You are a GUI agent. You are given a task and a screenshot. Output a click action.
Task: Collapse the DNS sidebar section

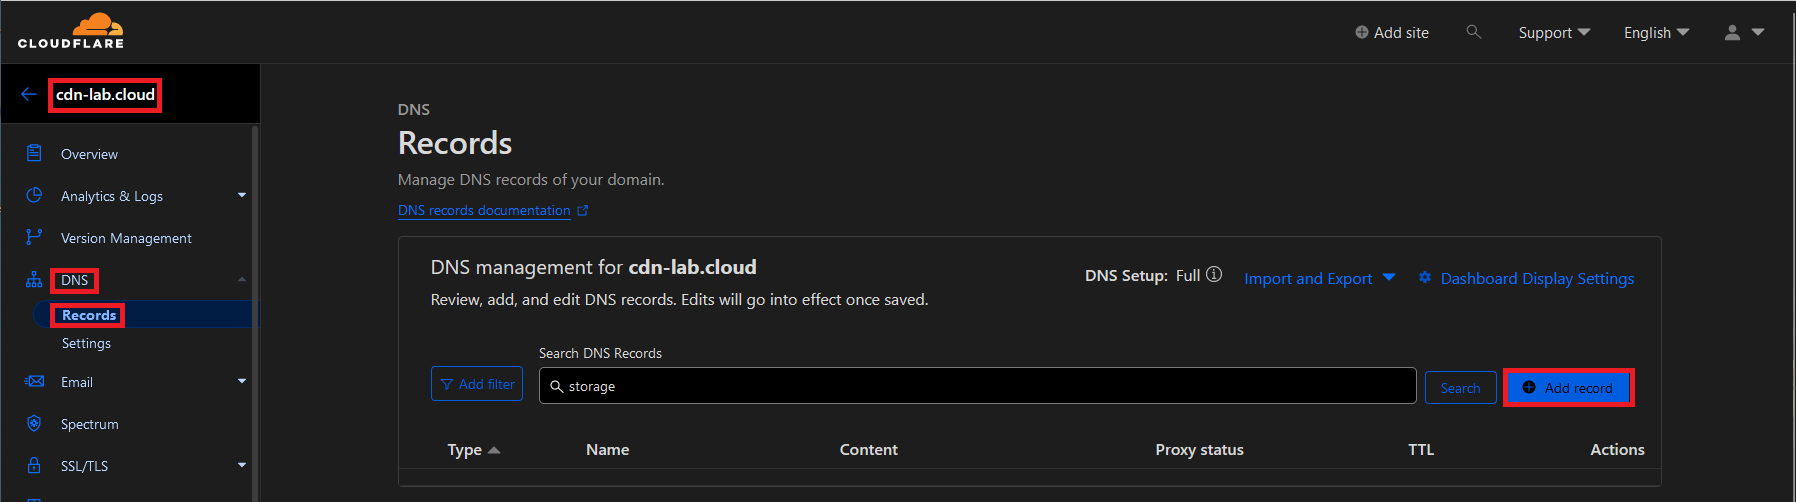tap(242, 280)
